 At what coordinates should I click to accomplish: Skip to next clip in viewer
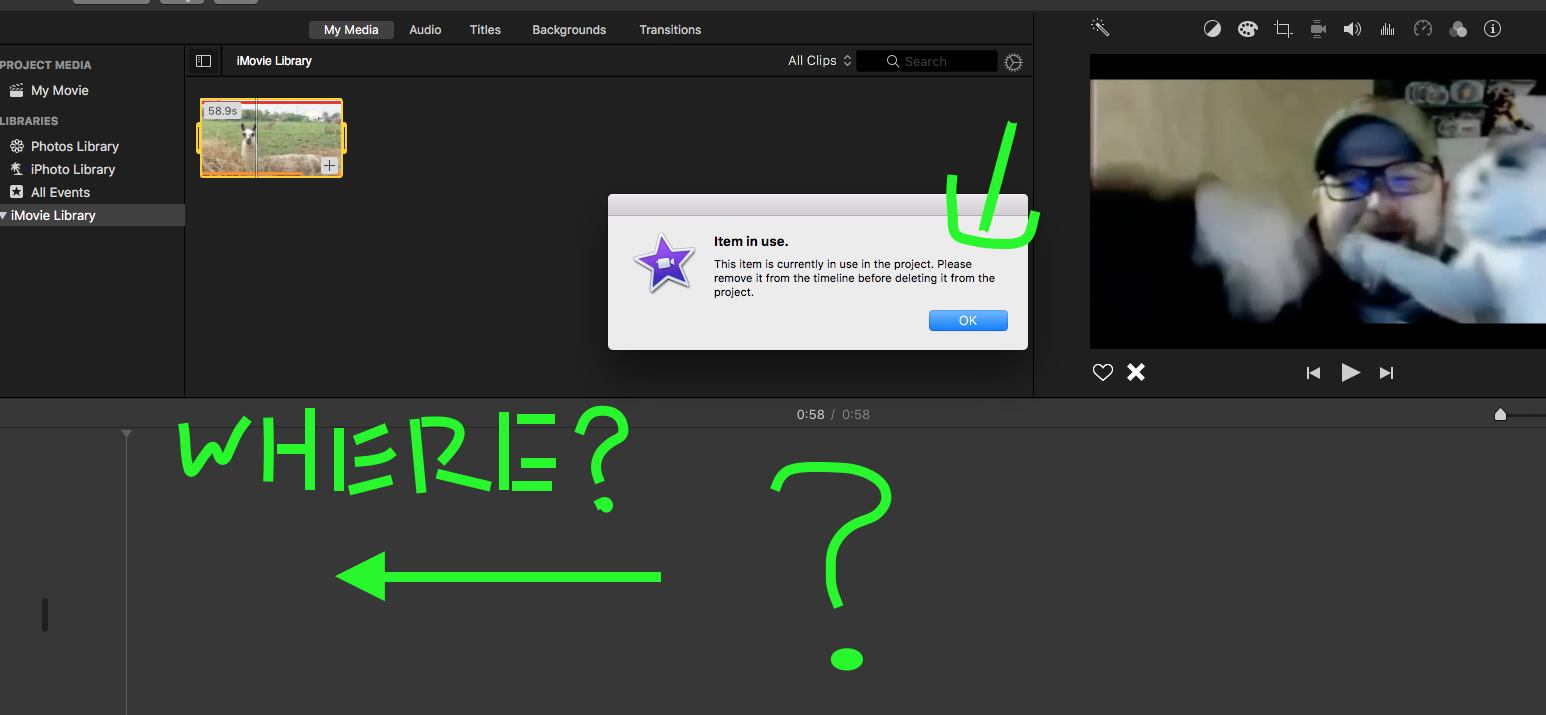(x=1386, y=373)
